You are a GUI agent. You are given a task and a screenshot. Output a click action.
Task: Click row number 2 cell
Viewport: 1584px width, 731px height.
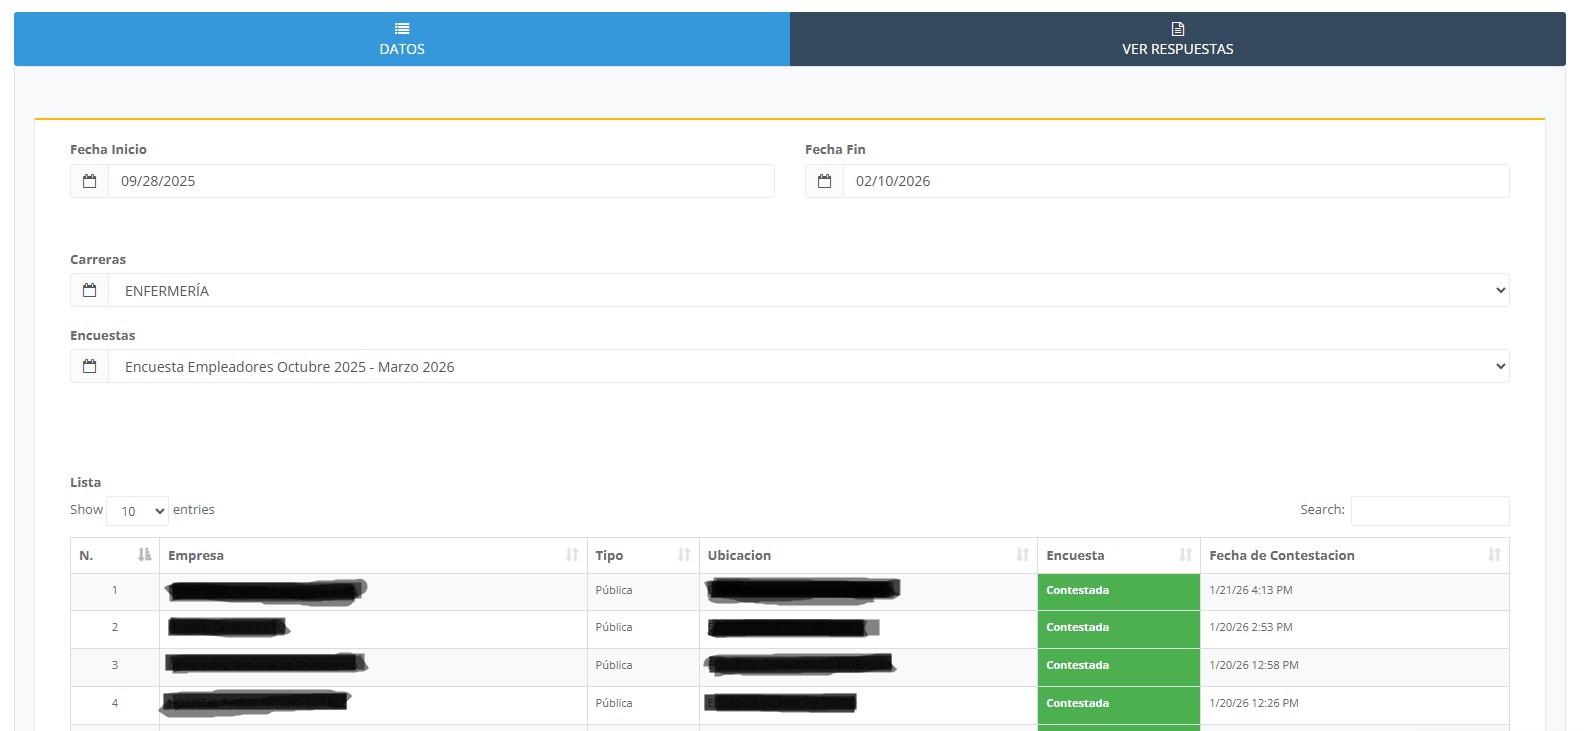pyautogui.click(x=115, y=628)
